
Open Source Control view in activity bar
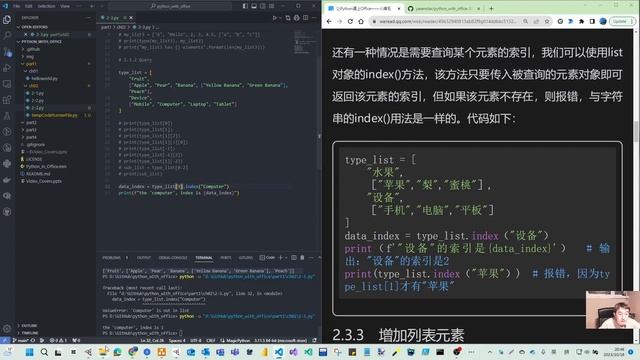click(x=7, y=52)
